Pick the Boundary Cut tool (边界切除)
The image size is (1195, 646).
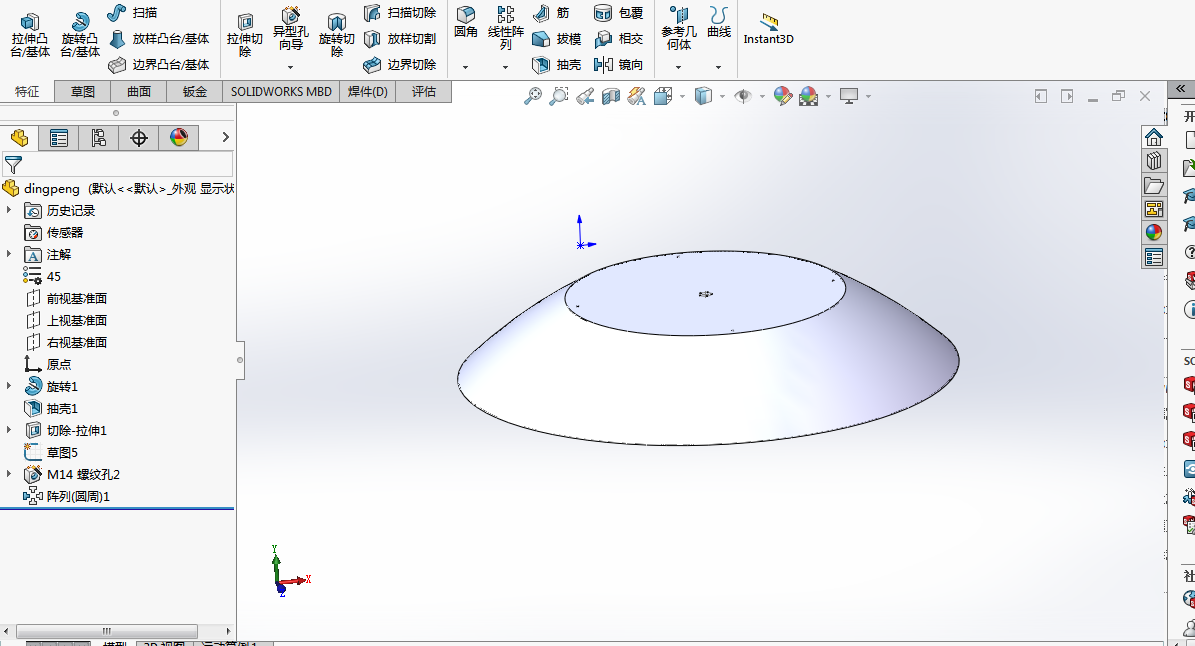(399, 65)
